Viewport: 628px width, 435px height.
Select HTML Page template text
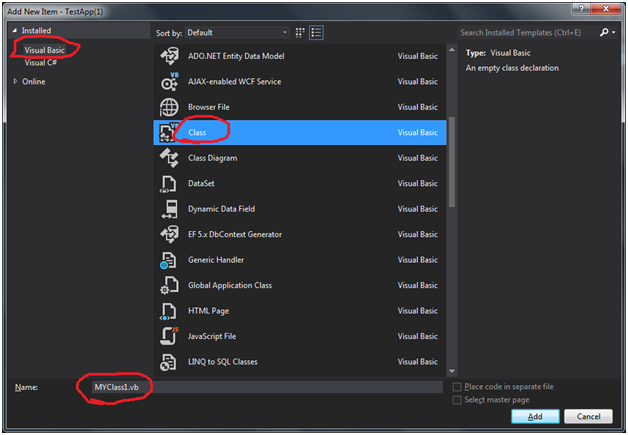coord(208,311)
